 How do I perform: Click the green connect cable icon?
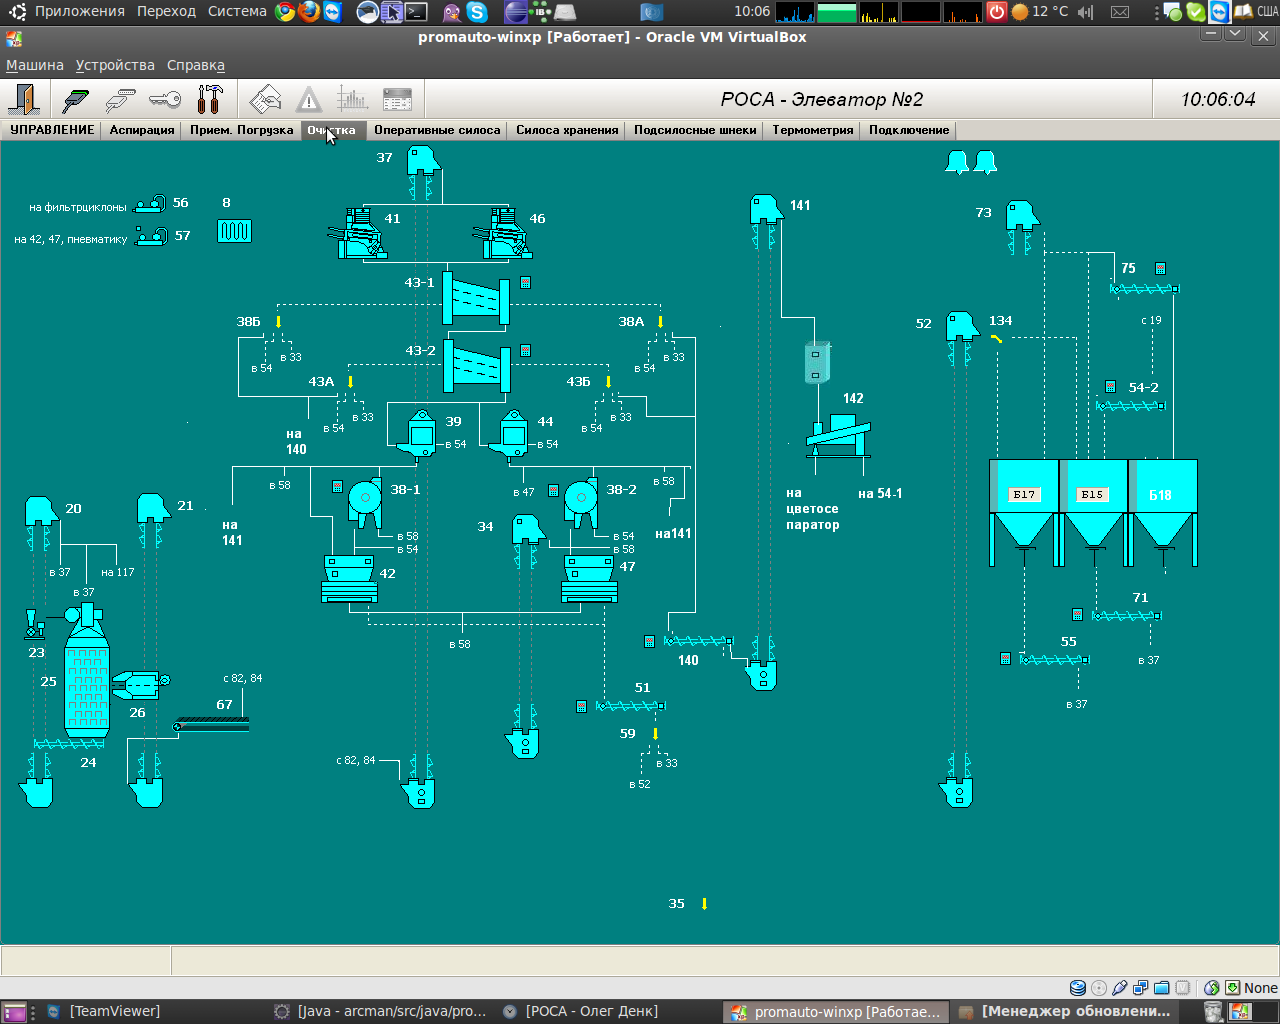[76, 99]
